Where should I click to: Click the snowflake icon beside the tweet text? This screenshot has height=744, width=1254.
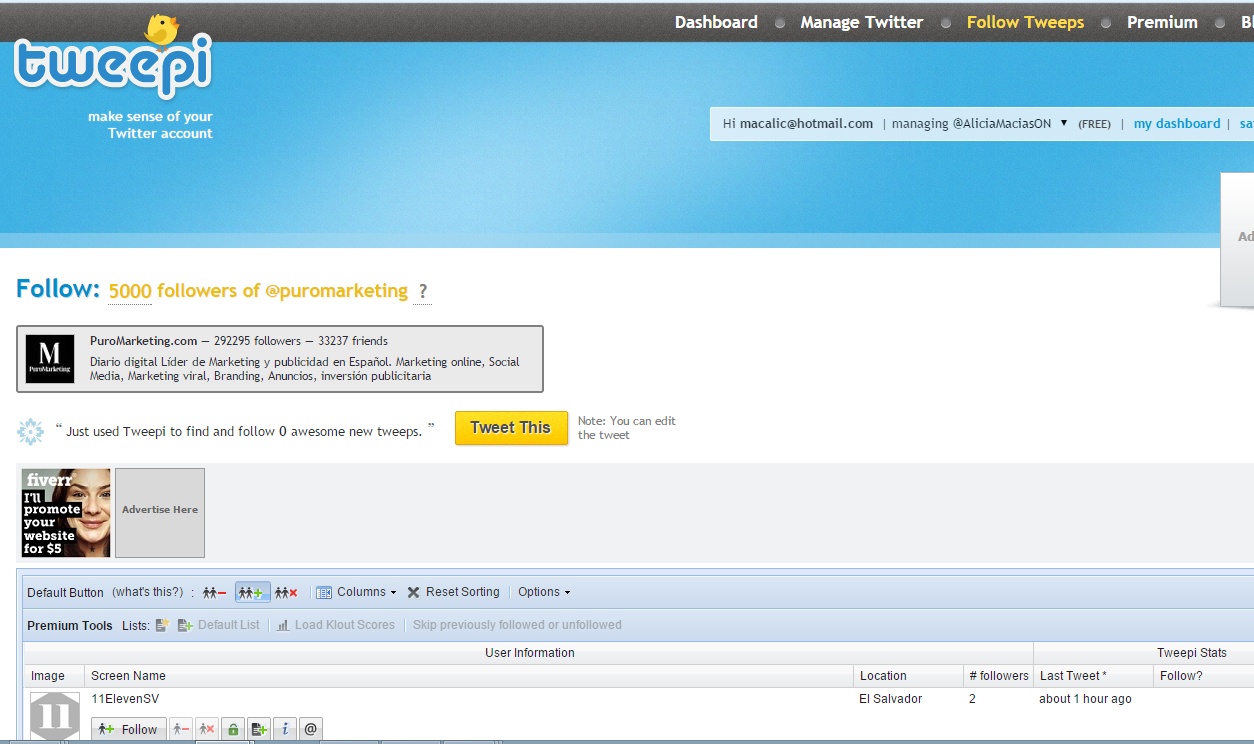[x=31, y=432]
